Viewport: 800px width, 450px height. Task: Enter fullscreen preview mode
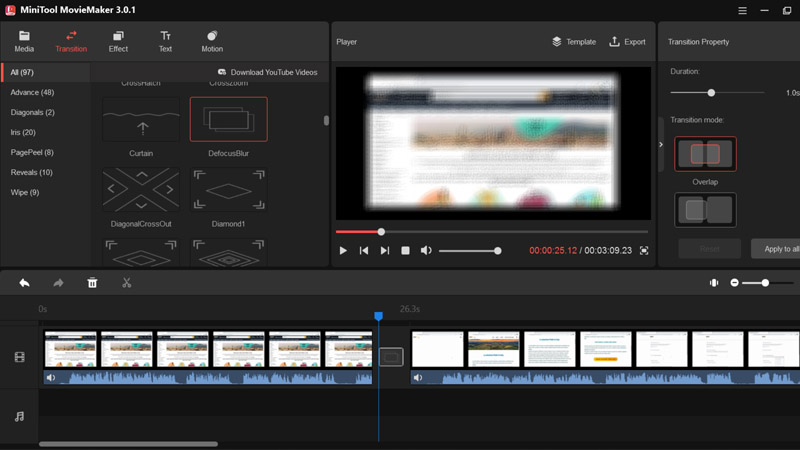[644, 251]
